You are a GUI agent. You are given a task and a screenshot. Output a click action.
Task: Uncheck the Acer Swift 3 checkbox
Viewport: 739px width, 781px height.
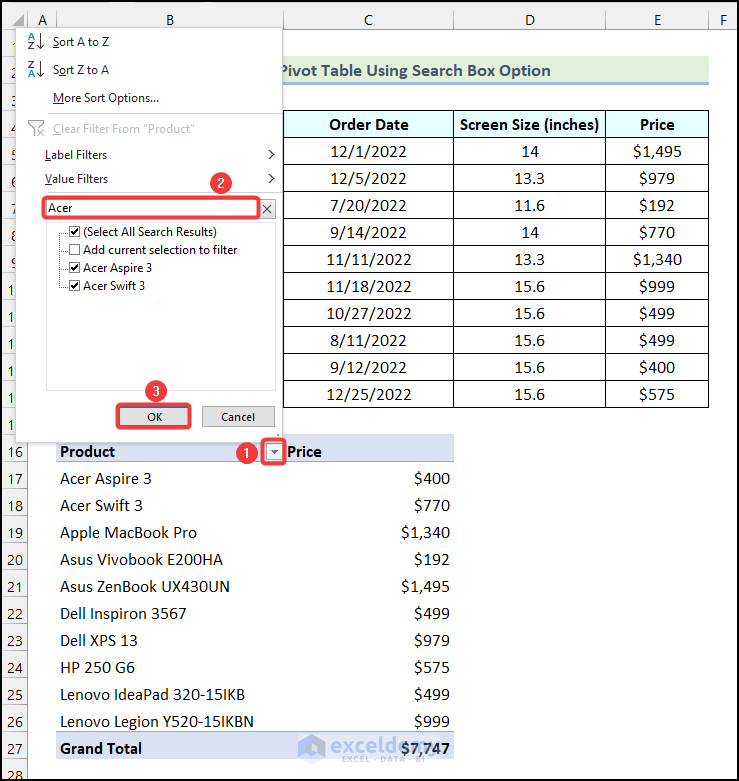[75, 285]
